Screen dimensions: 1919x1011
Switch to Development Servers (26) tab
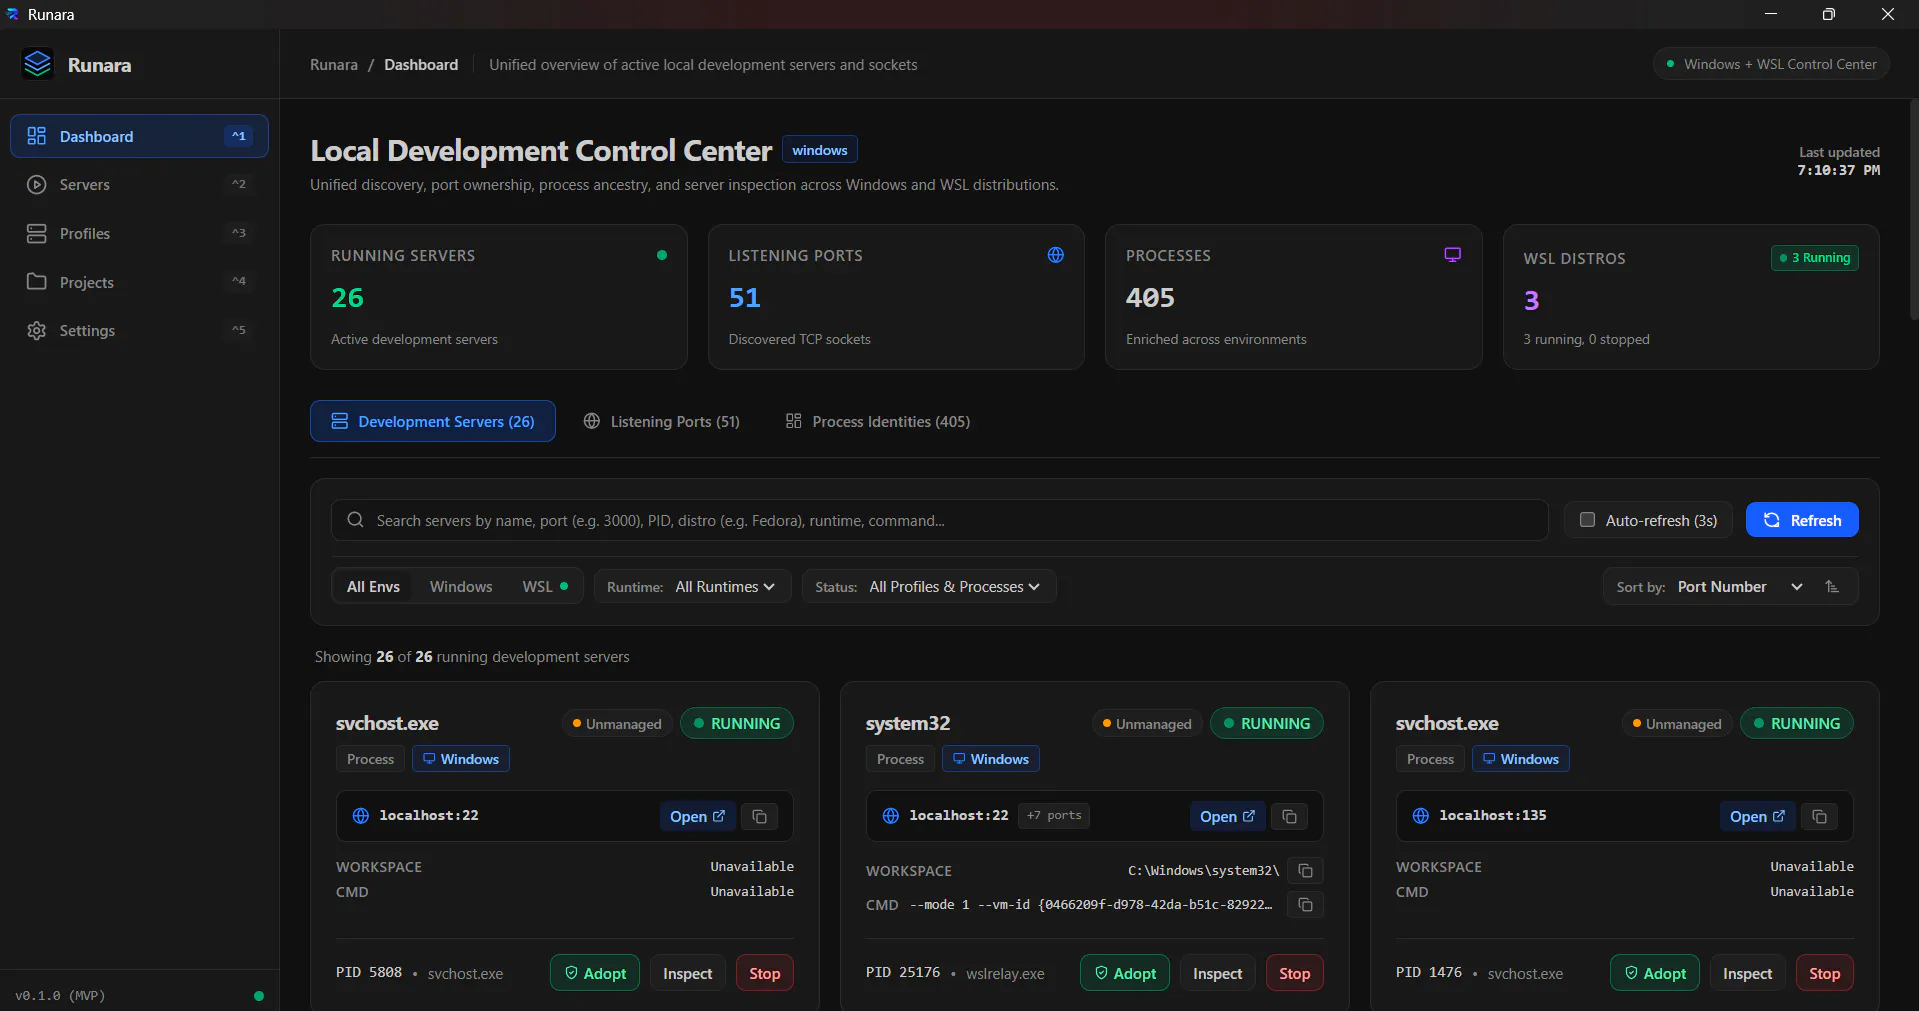tap(433, 421)
